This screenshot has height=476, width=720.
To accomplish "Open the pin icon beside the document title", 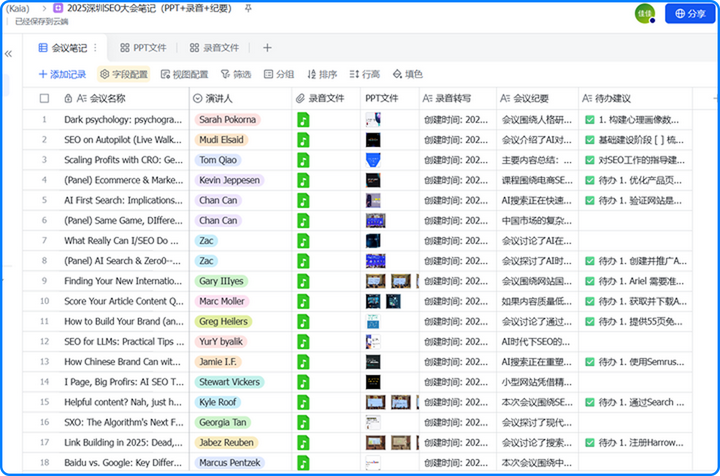I will click(248, 8).
